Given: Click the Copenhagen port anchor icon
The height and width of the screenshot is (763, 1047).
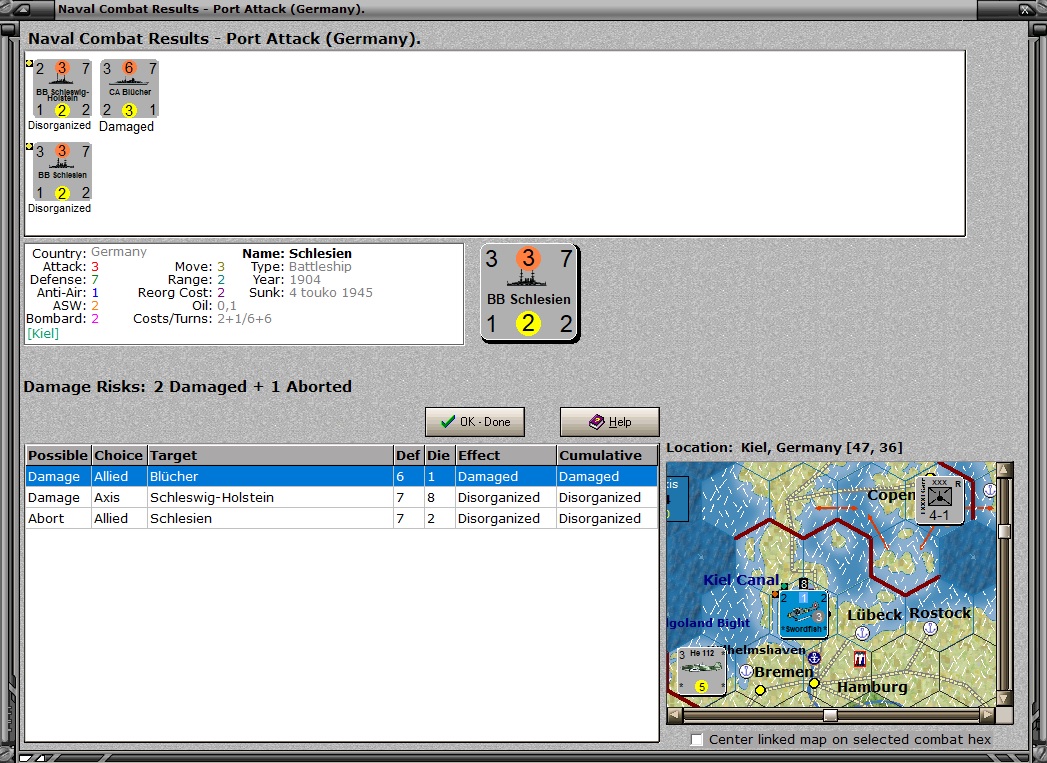Looking at the screenshot, I should pyautogui.click(x=990, y=489).
